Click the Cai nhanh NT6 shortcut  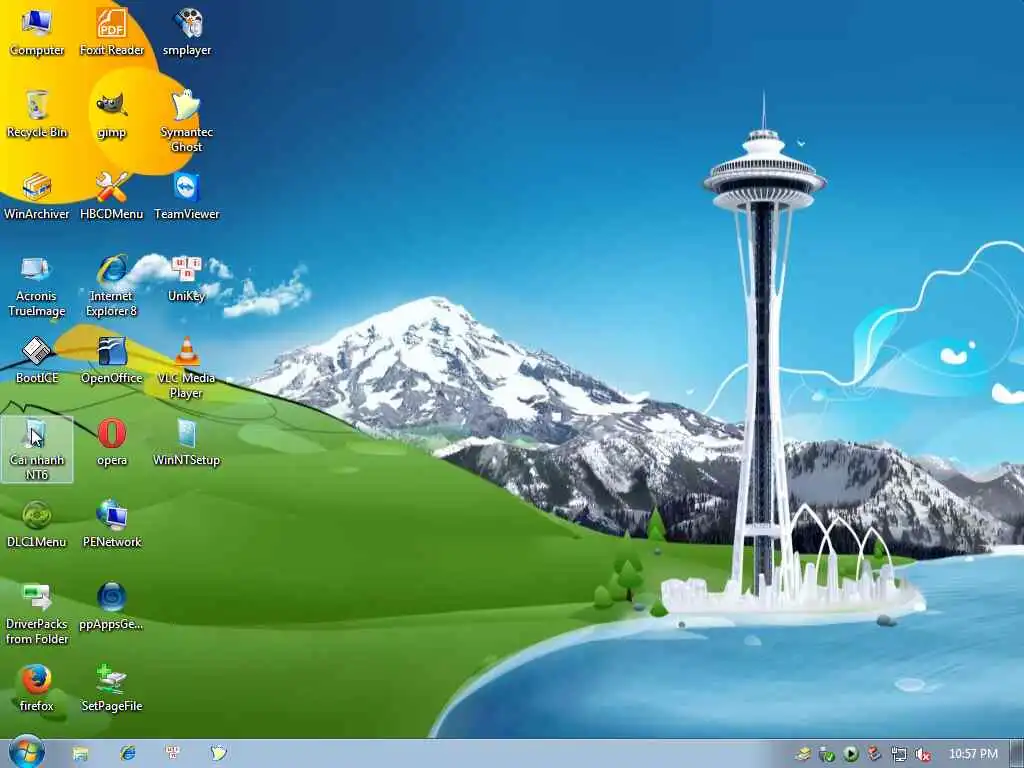click(37, 449)
